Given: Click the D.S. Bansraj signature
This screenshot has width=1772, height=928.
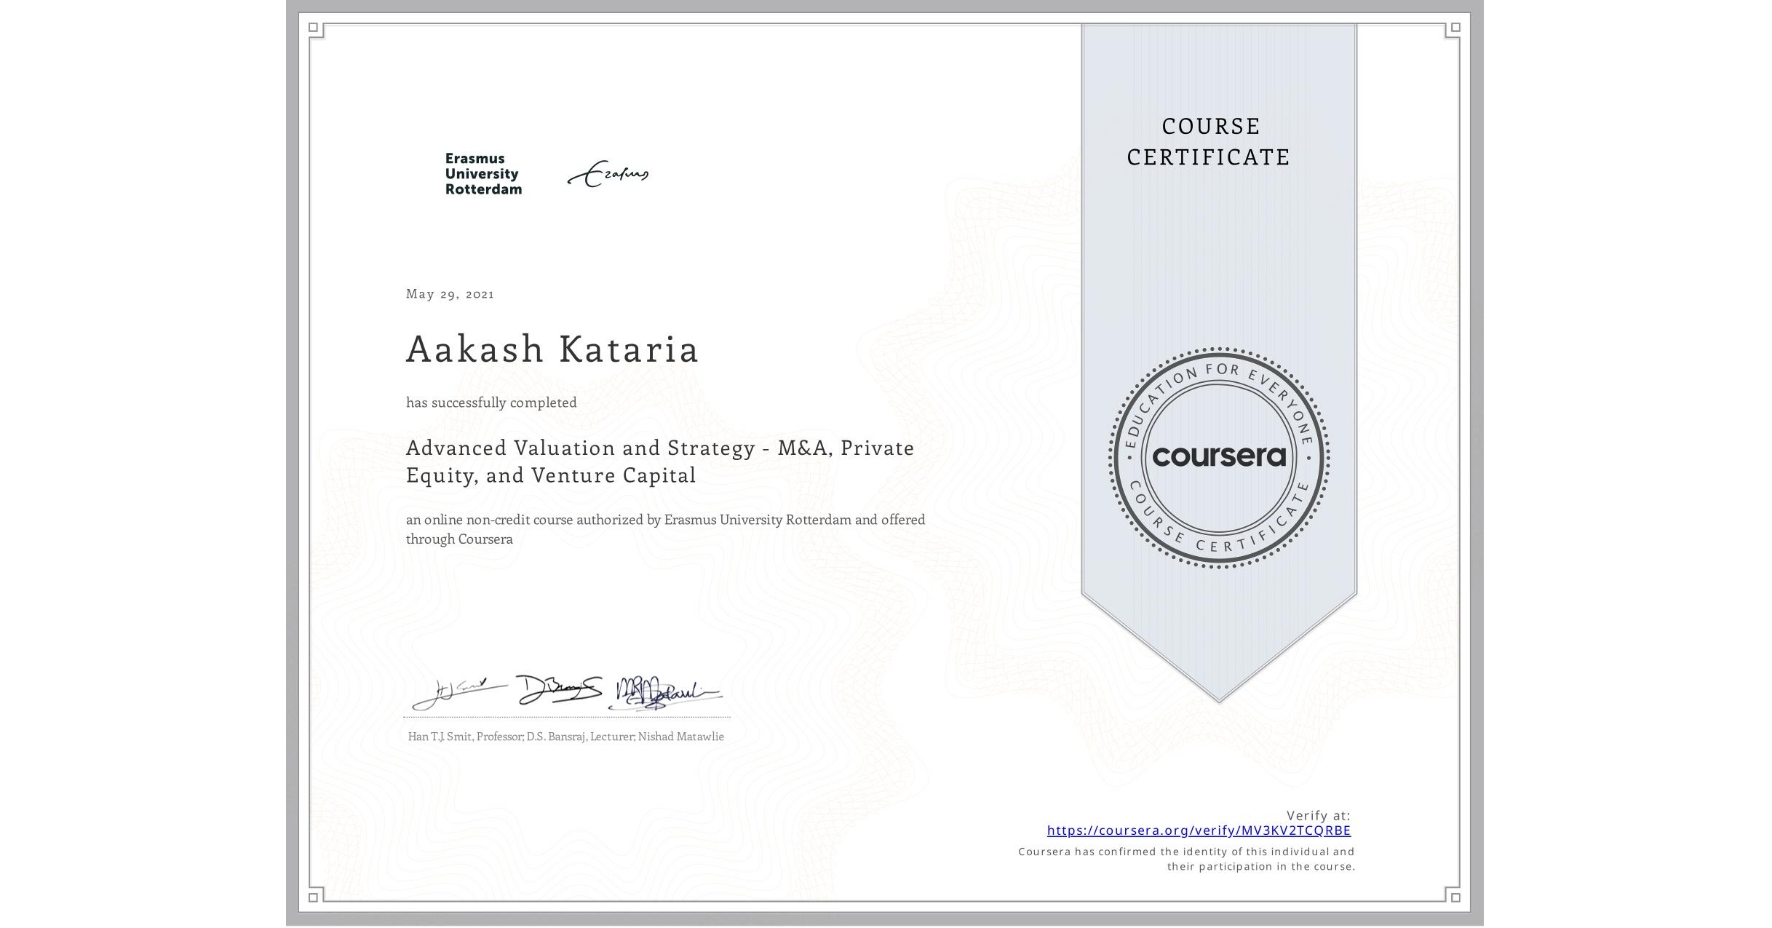Looking at the screenshot, I should 559,689.
